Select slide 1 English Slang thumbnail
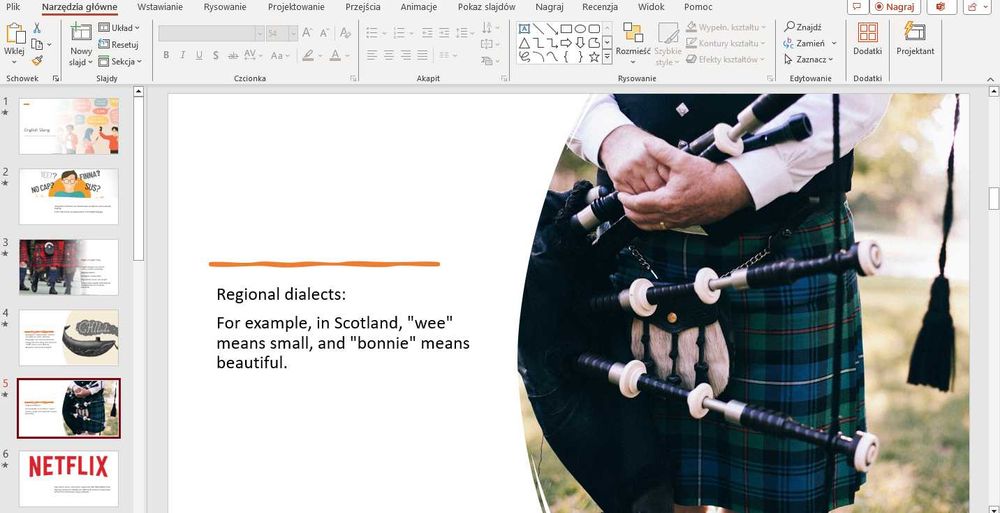This screenshot has height=513, width=1000. point(68,126)
